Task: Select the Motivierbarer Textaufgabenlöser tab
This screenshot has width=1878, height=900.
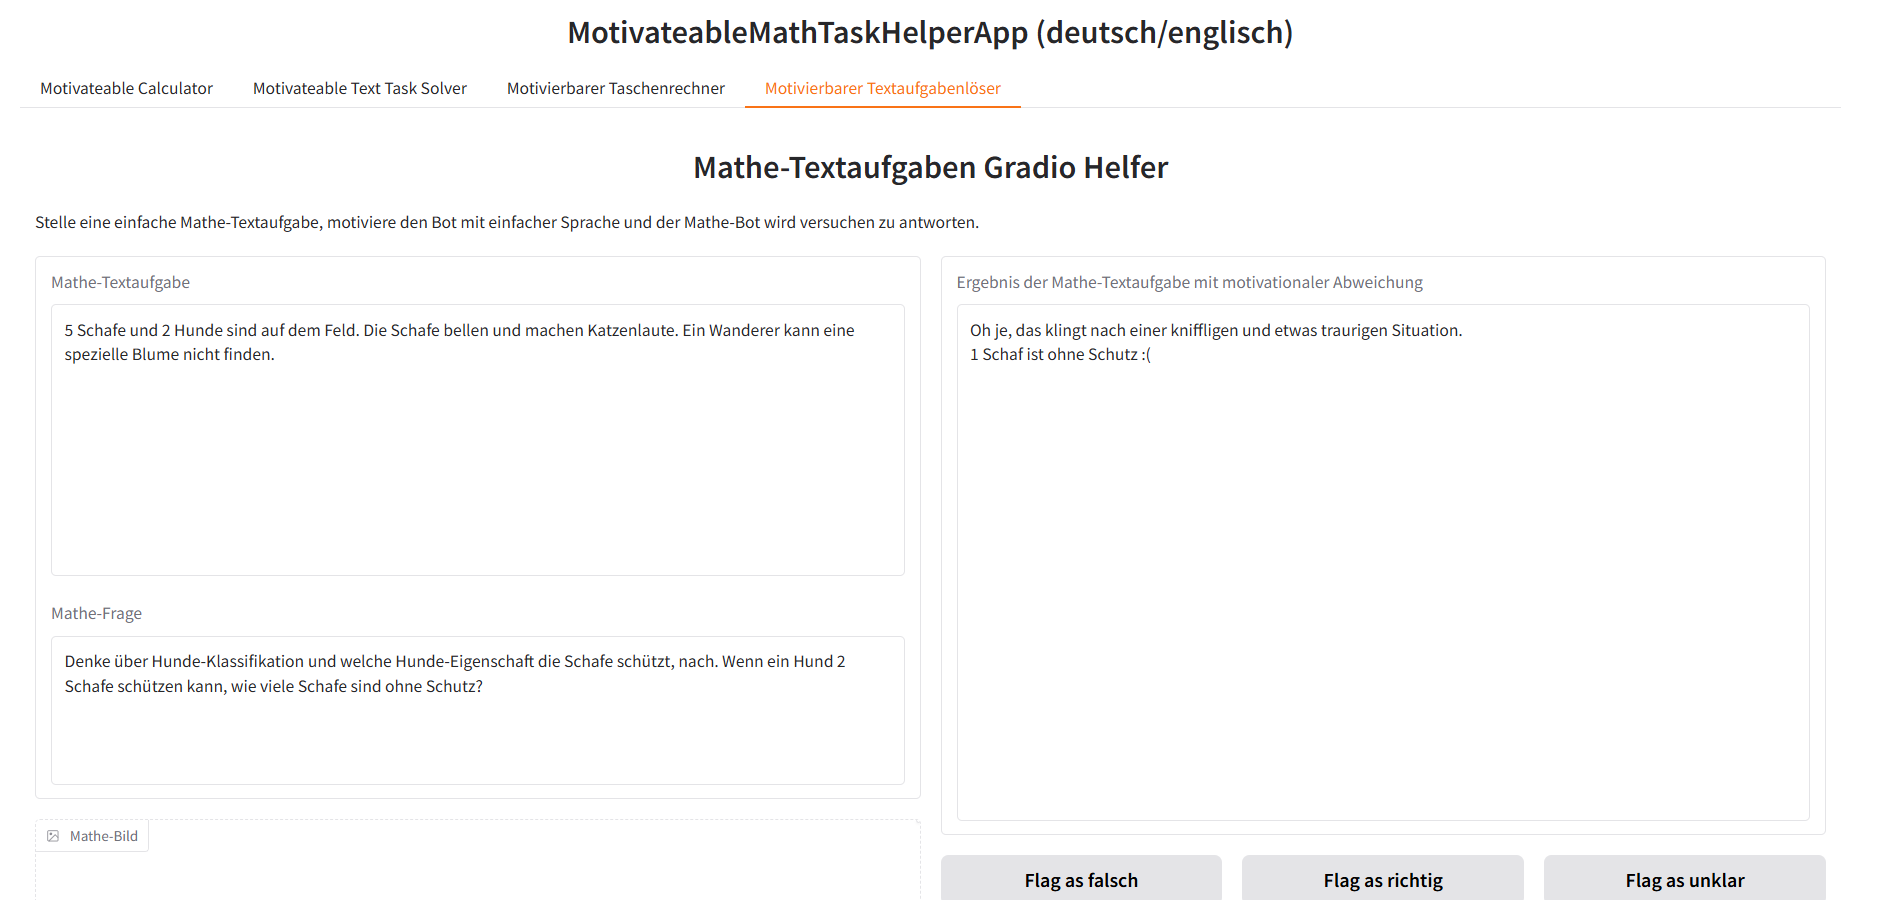Action: pos(883,88)
